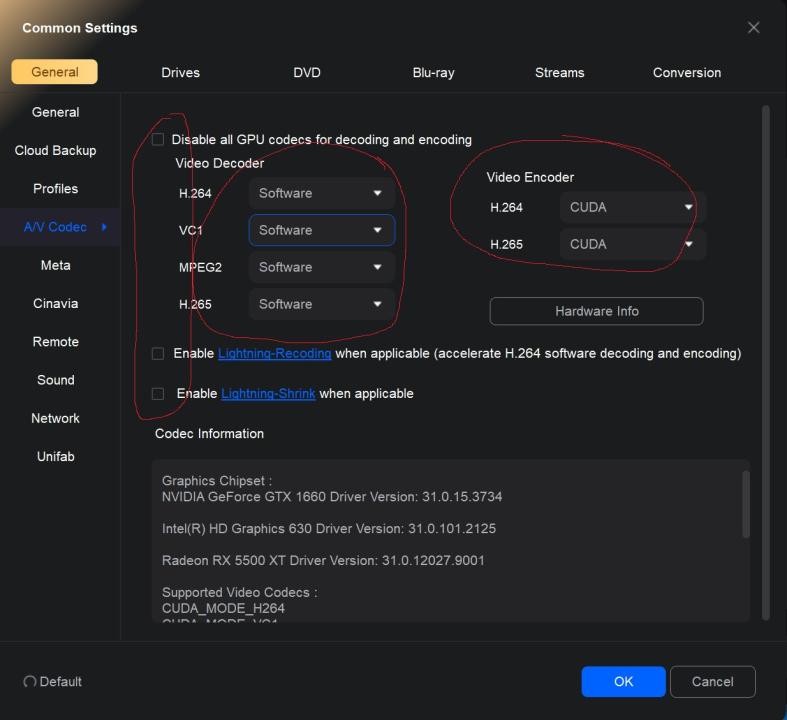Viewport: 787px width, 720px height.
Task: Enable Lightning-Recoding checkbox
Action: pos(158,353)
